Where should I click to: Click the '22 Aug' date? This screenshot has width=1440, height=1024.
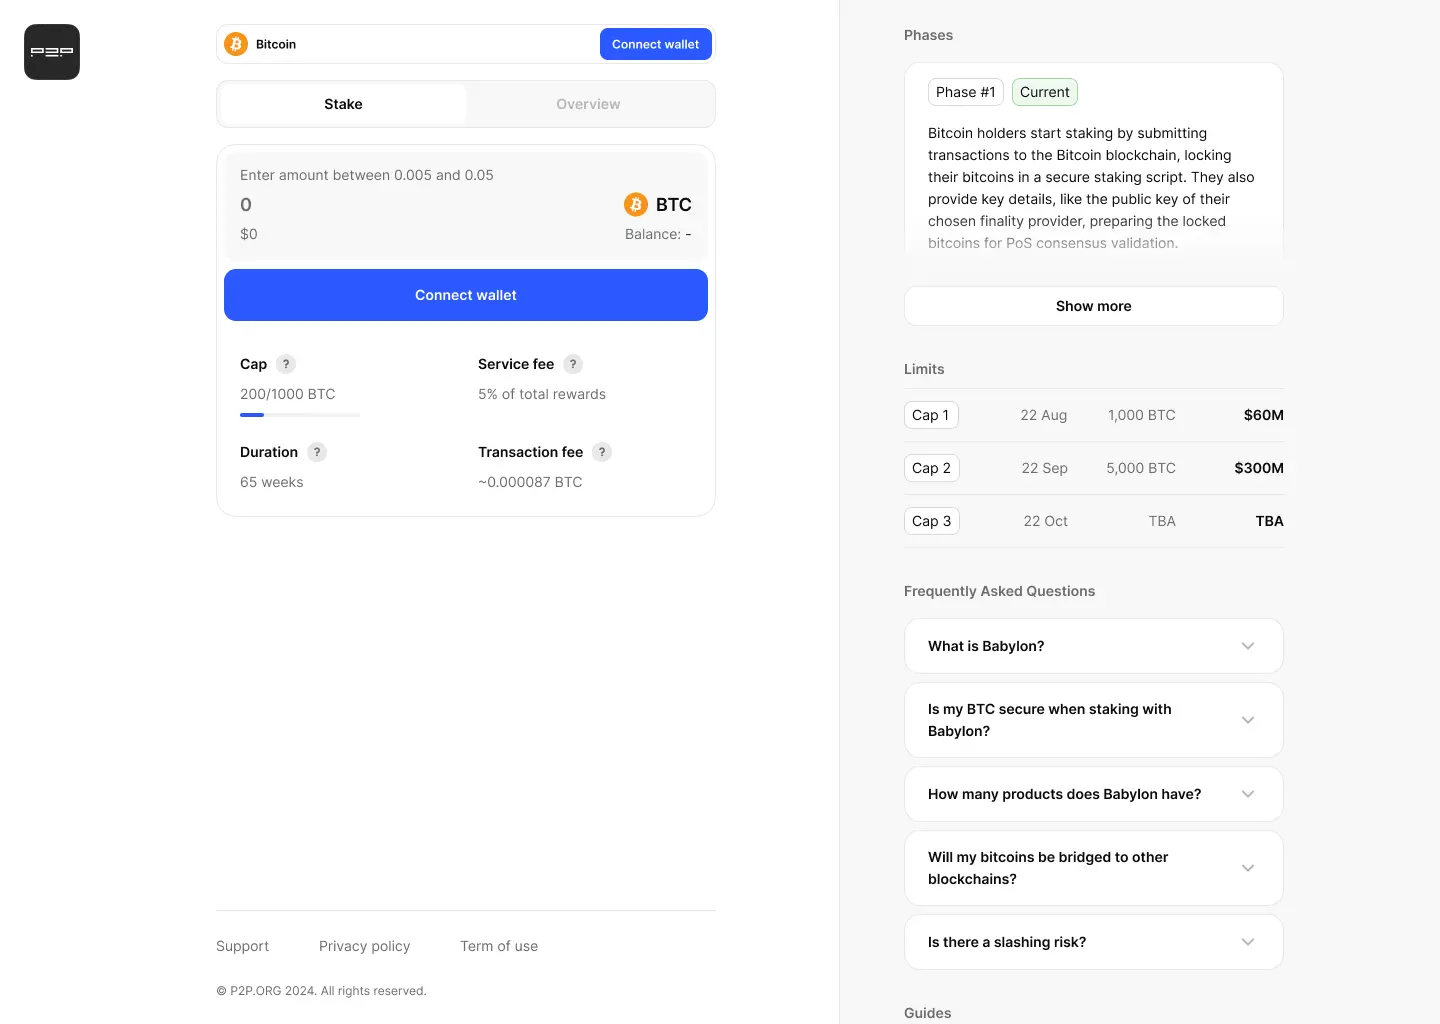(x=1044, y=415)
